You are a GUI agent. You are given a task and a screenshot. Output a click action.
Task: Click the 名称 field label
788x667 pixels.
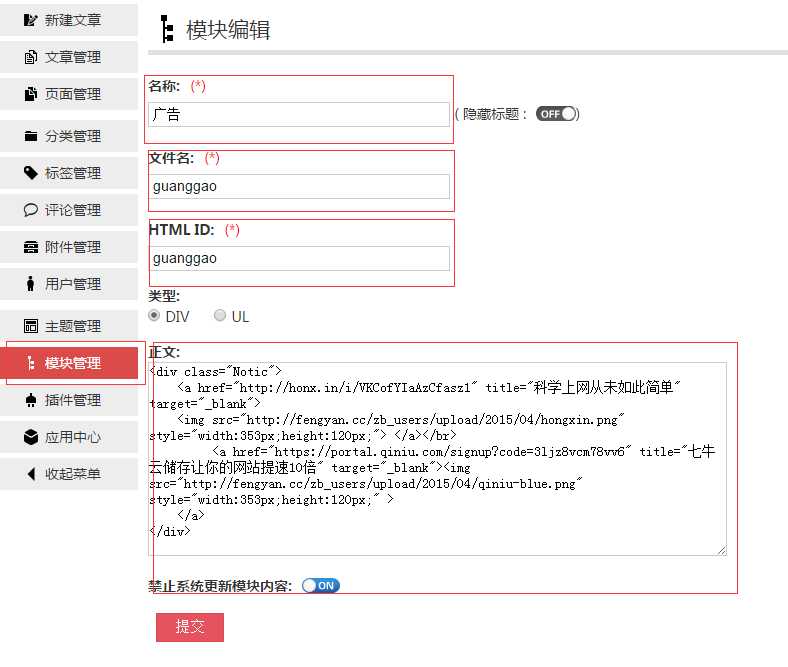pyautogui.click(x=164, y=86)
